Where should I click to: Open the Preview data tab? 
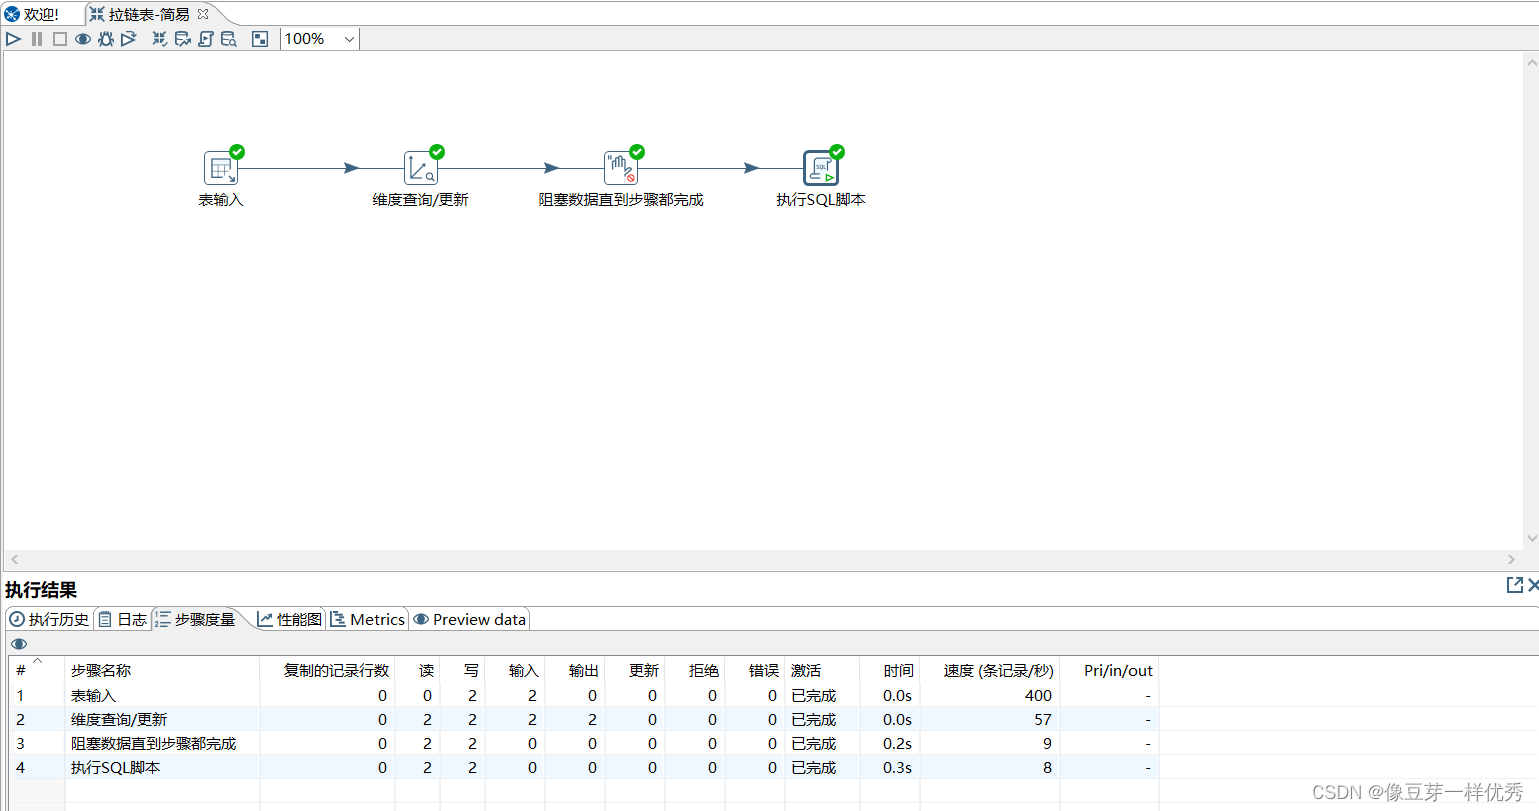(x=470, y=619)
